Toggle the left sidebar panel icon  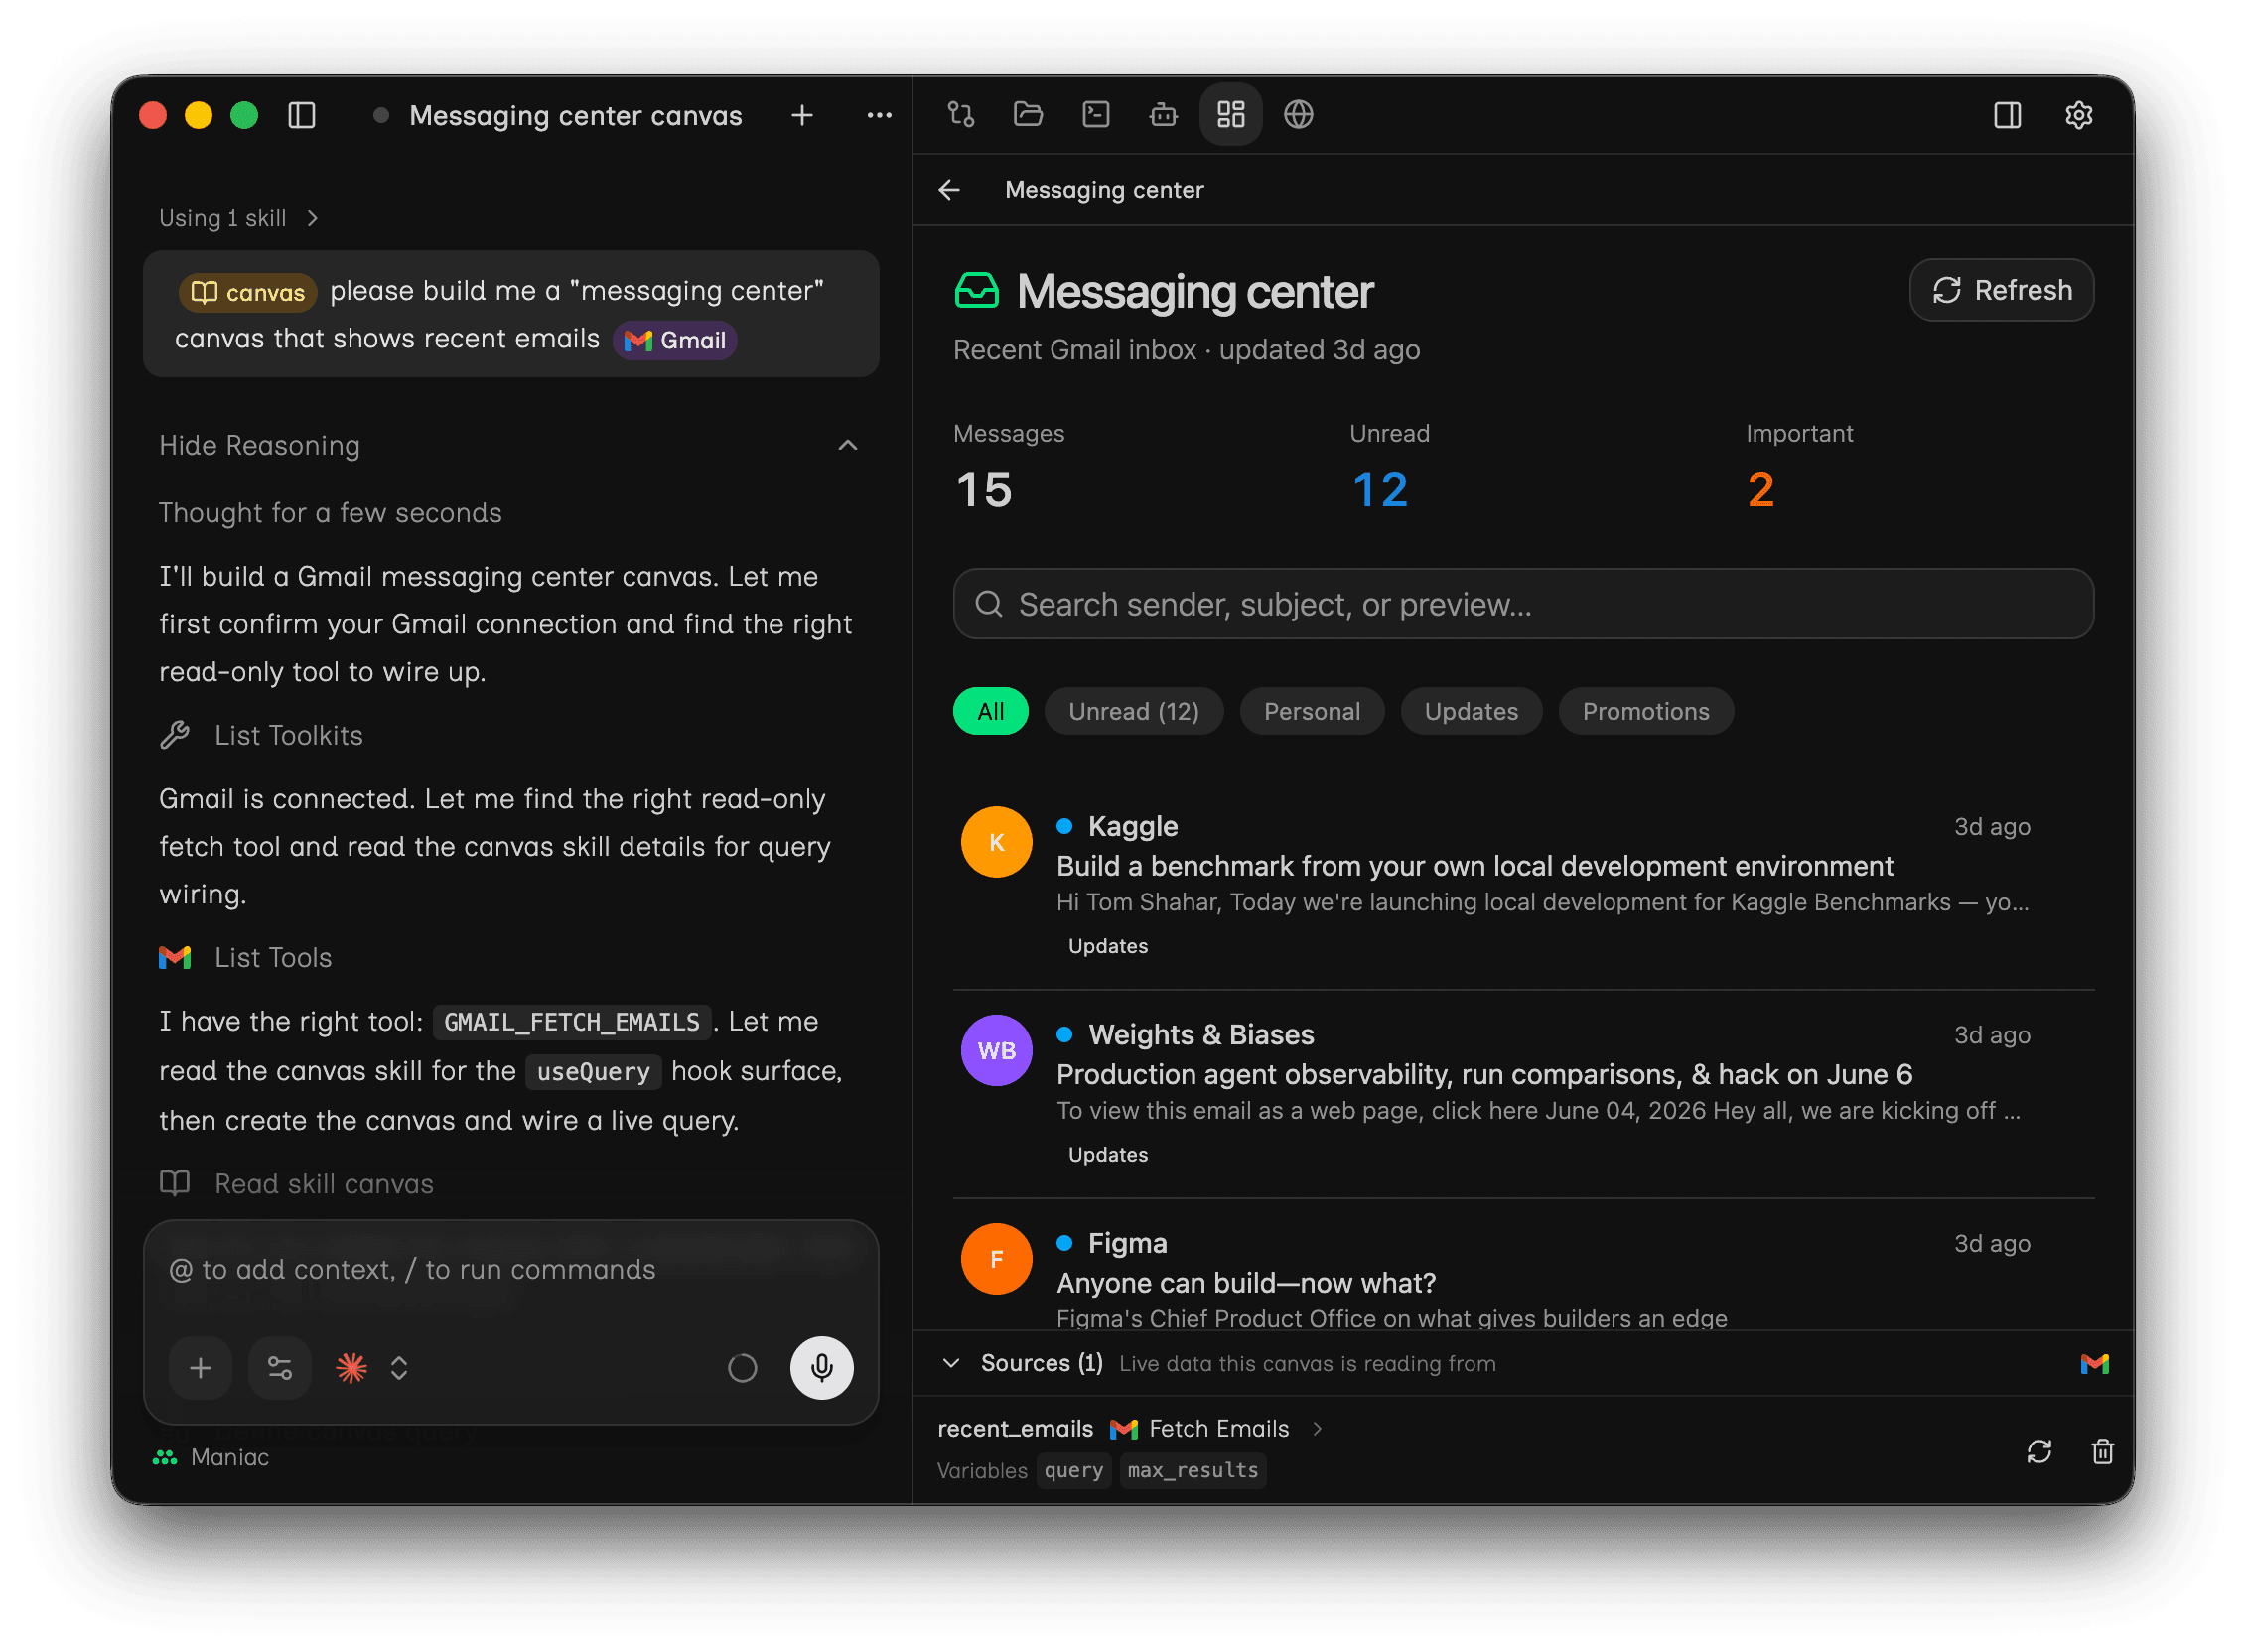point(302,116)
